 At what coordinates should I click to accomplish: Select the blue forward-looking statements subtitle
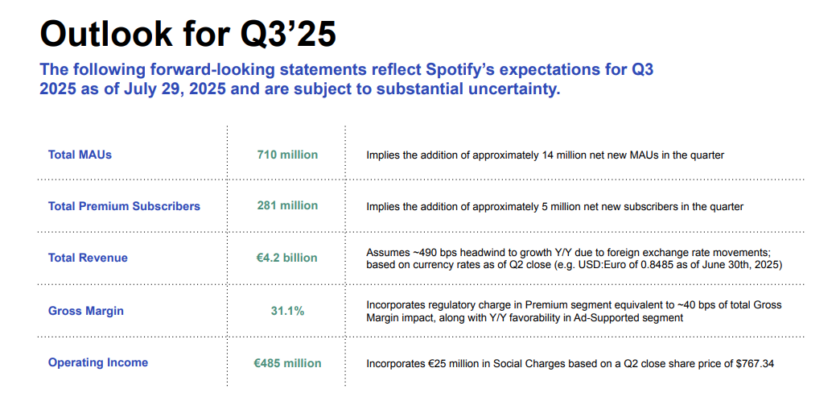[x=346, y=79]
